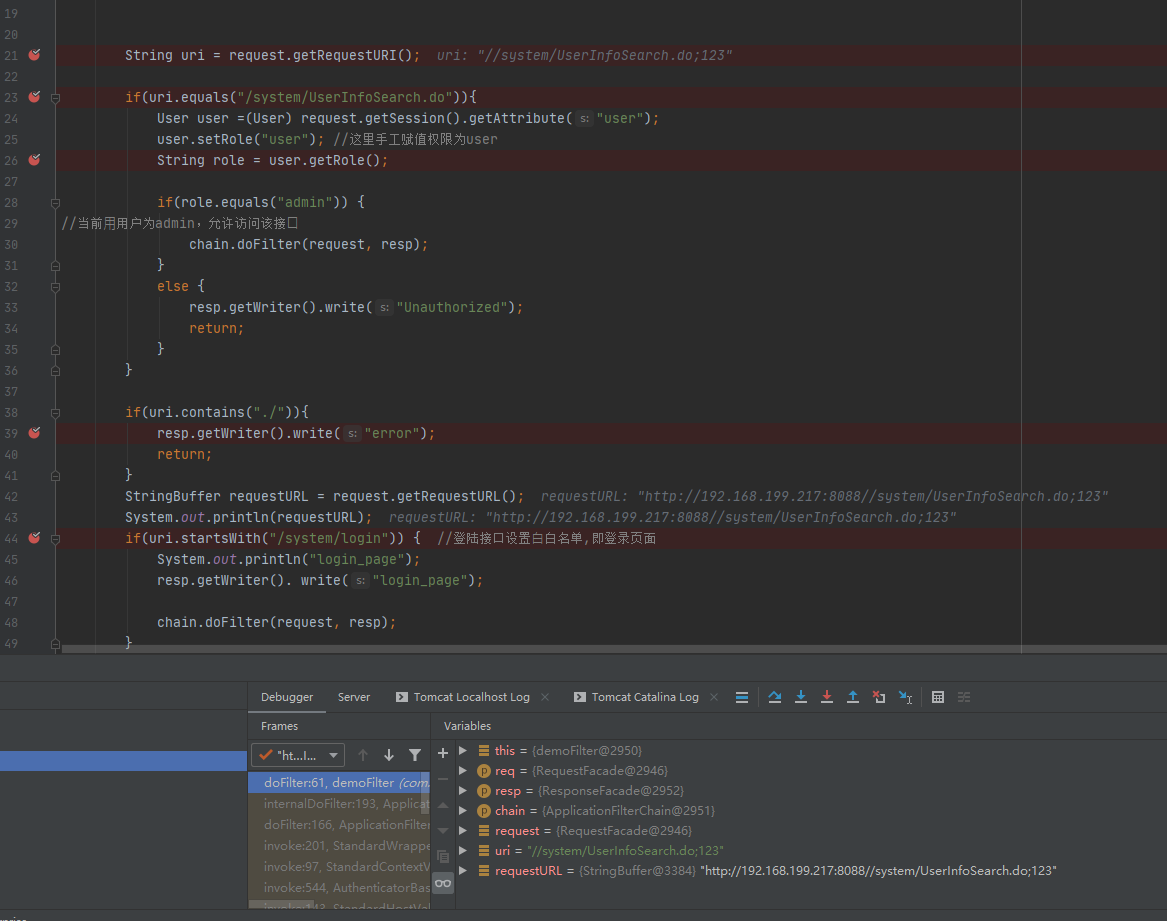
Task: Open the Tomcat Catalina Log tab
Action: click(x=644, y=697)
